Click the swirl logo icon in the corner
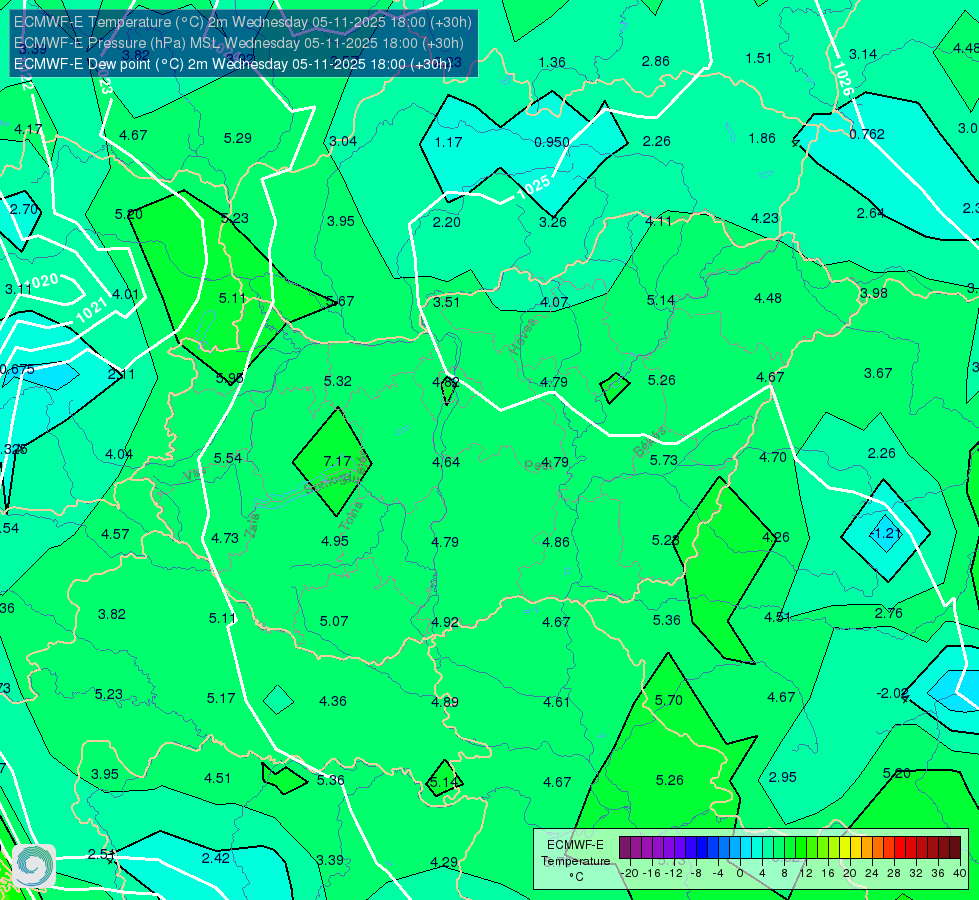Viewport: 979px width, 900px height. (34, 865)
